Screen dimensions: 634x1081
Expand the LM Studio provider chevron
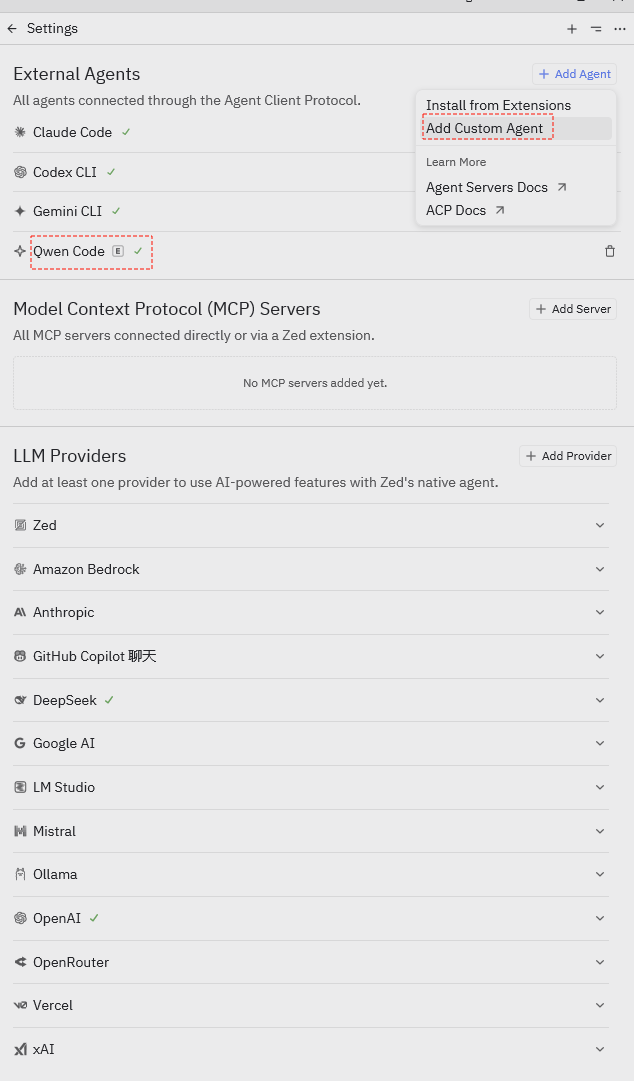tap(600, 787)
